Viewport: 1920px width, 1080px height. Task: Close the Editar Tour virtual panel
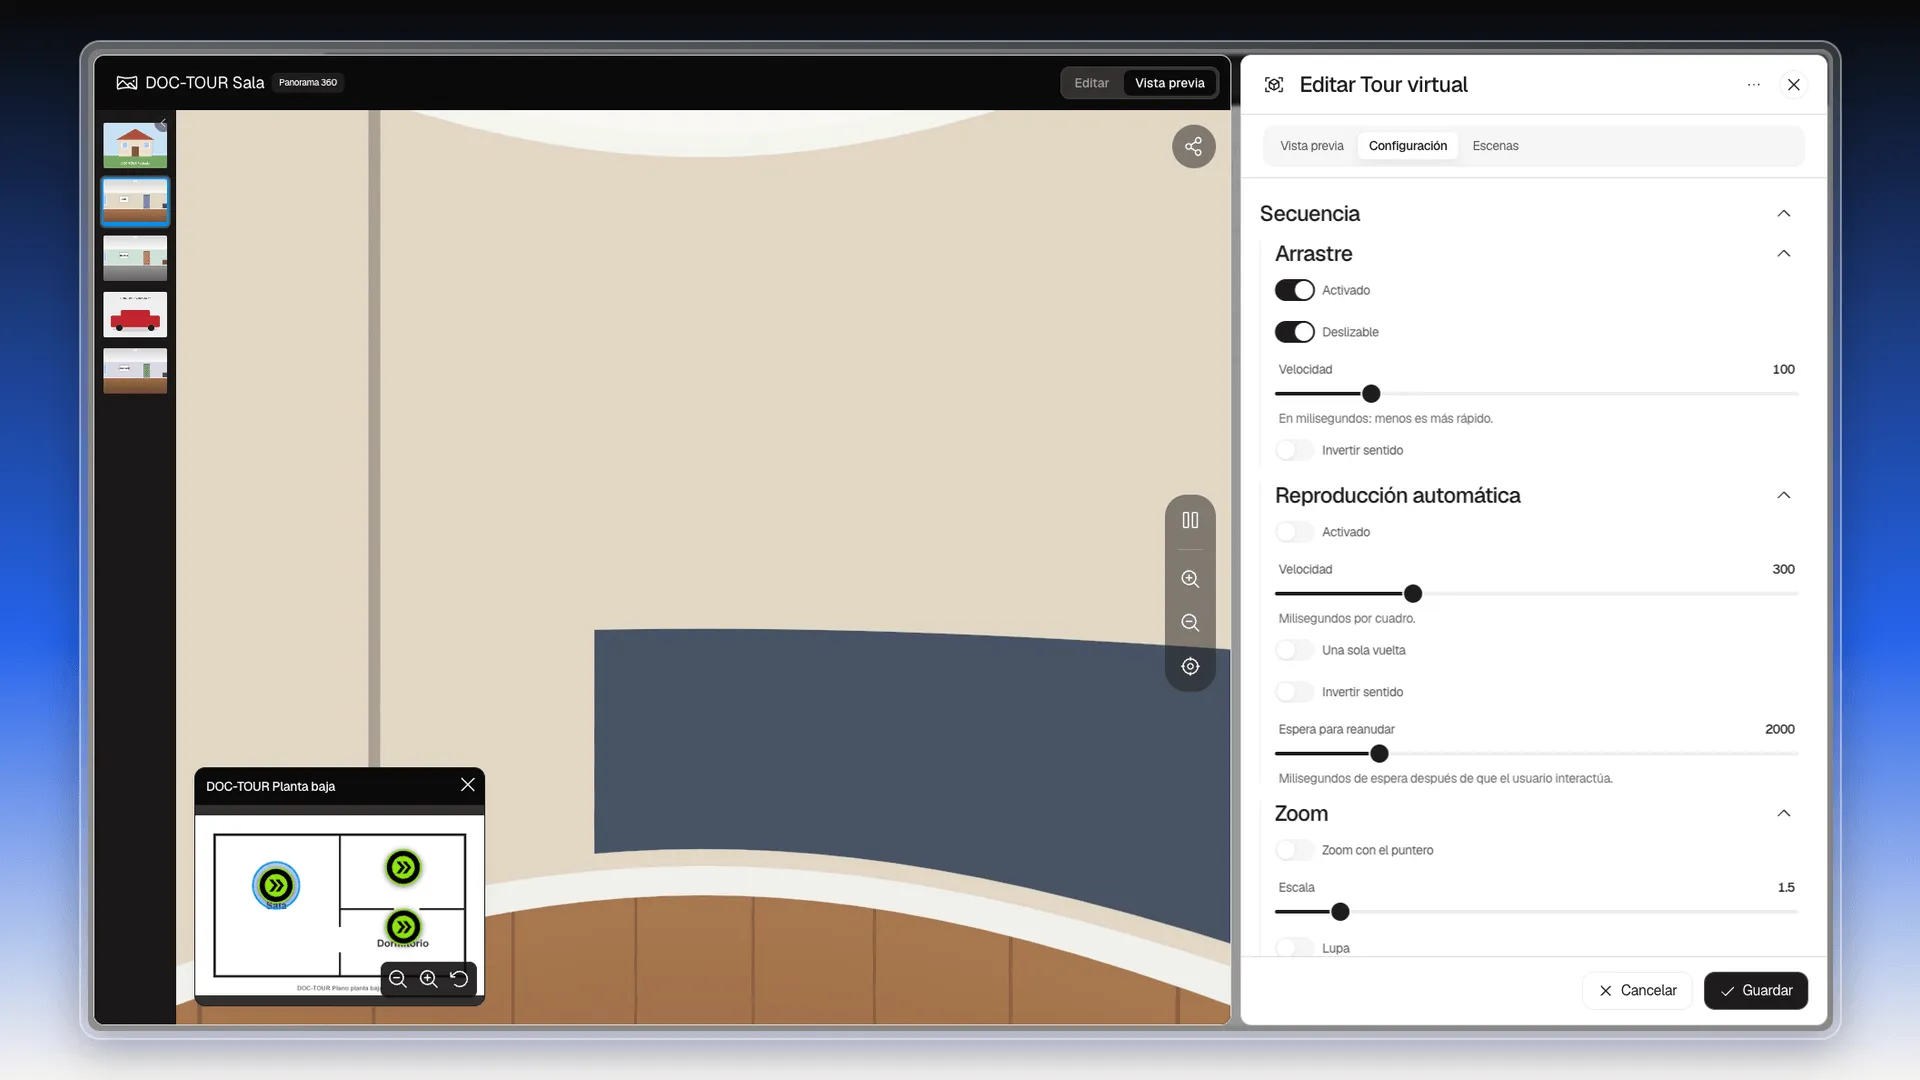1794,85
